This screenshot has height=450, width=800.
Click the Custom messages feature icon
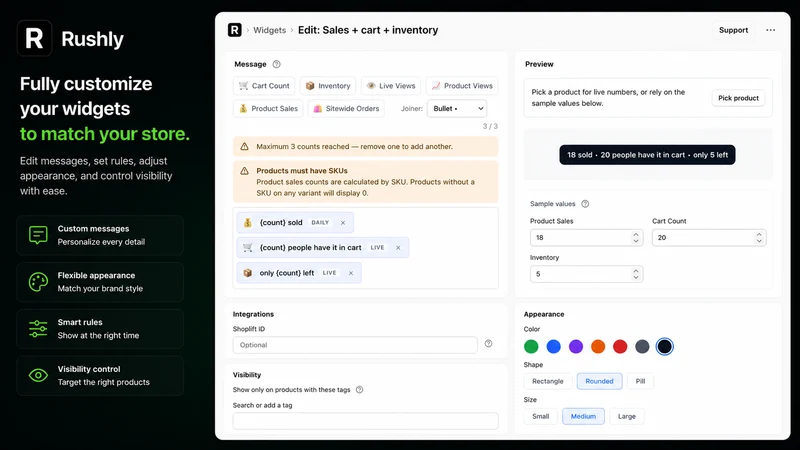38,235
